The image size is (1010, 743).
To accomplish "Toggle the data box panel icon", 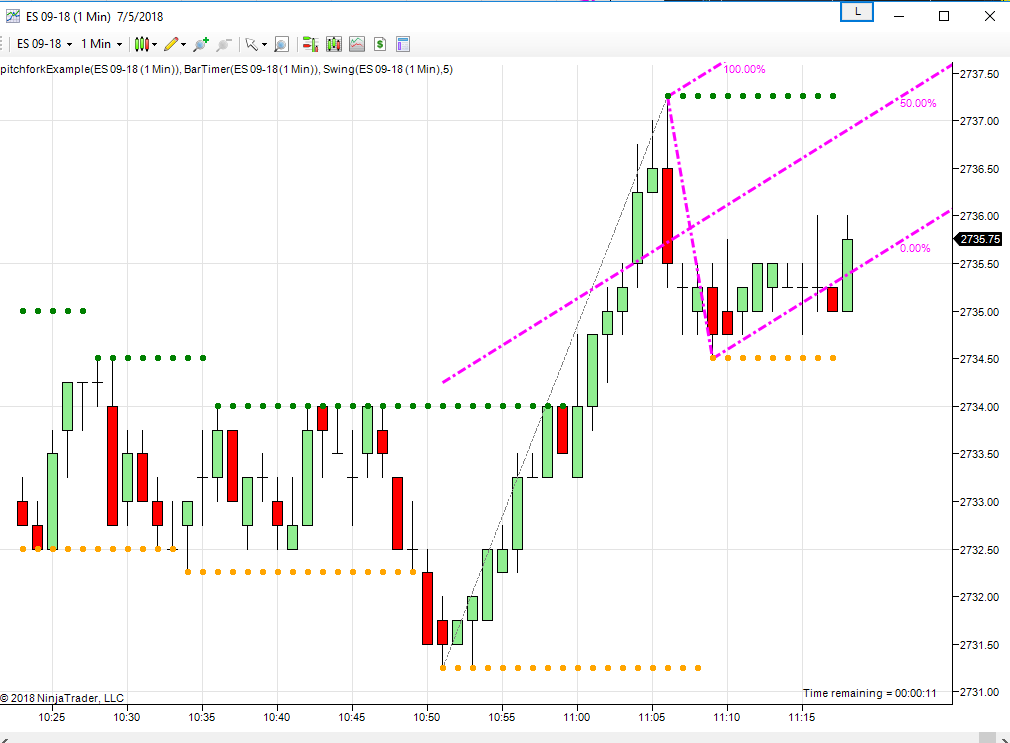I will click(403, 44).
